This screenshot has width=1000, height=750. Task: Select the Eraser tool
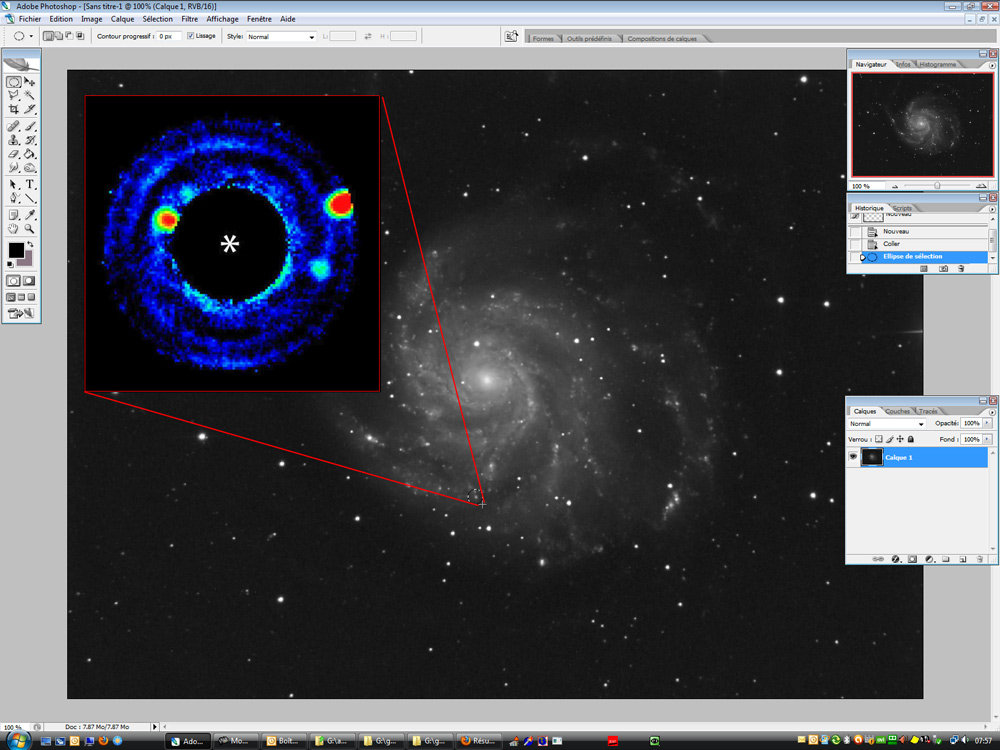(13, 153)
